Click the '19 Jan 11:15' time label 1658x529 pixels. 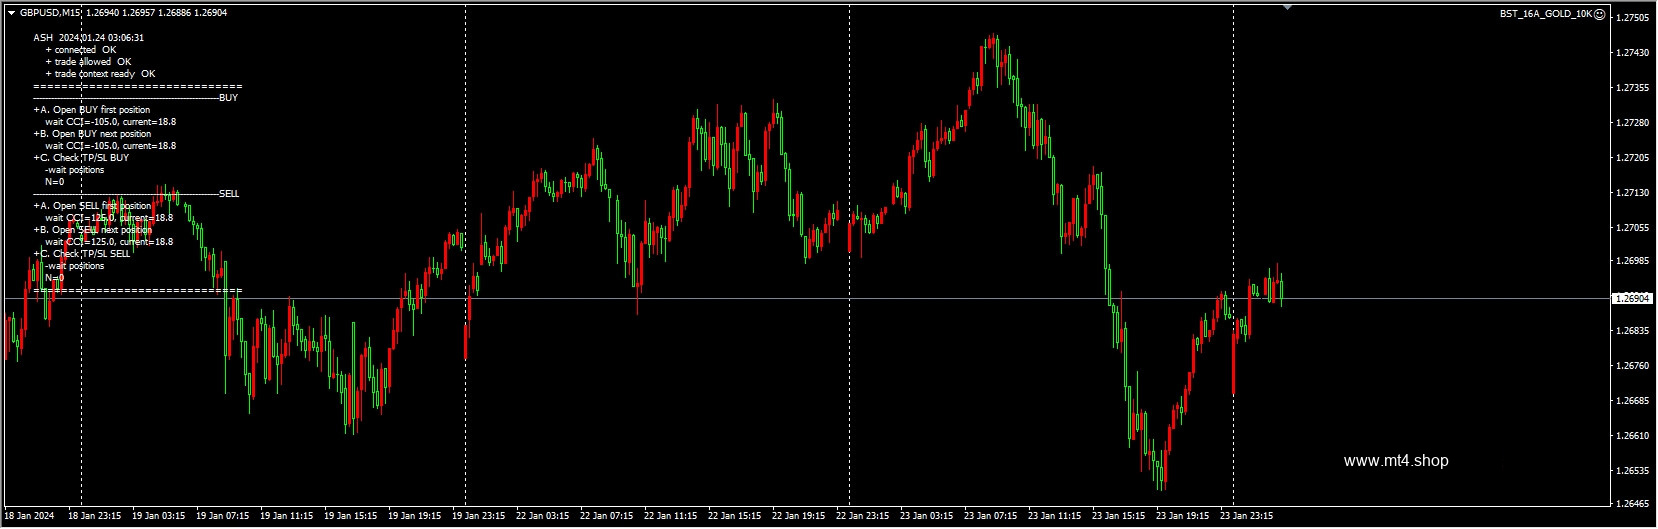point(287,517)
